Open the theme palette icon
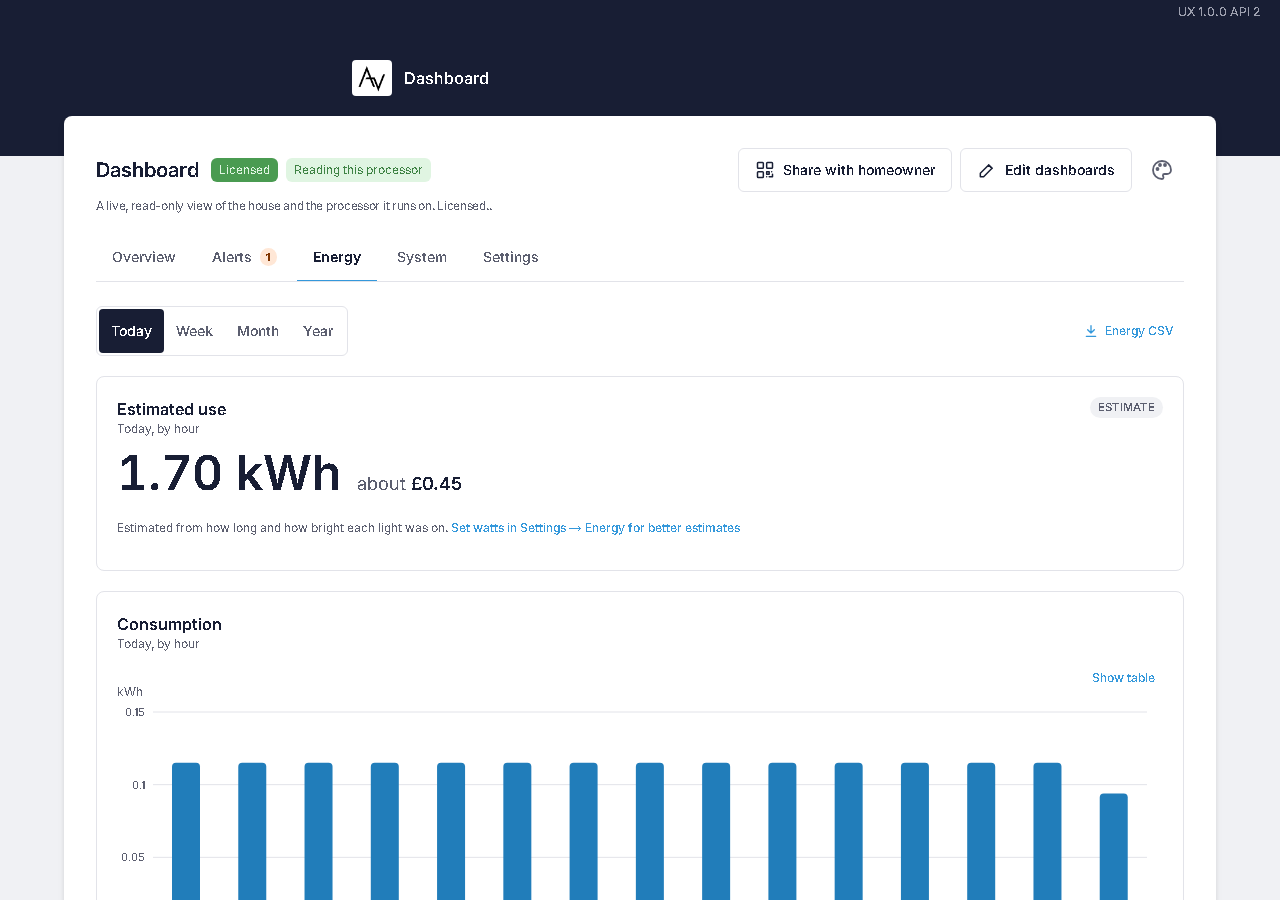The width and height of the screenshot is (1280, 900). click(1162, 170)
